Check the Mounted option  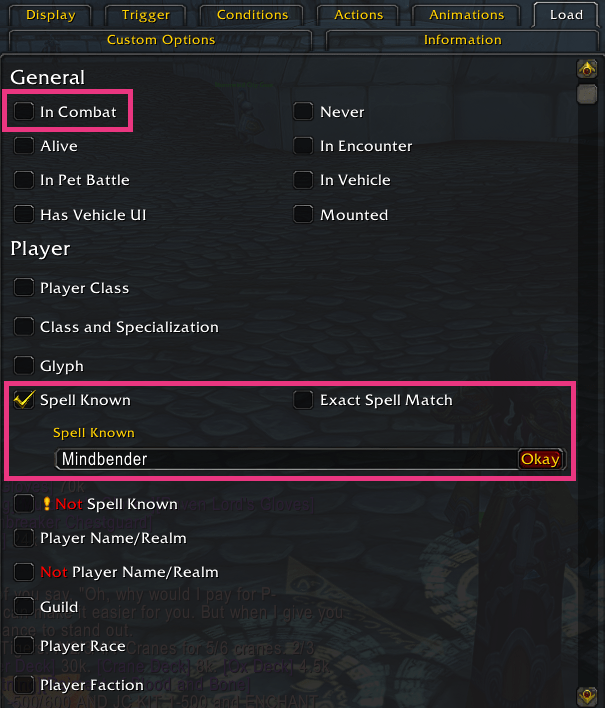pyautogui.click(x=303, y=215)
